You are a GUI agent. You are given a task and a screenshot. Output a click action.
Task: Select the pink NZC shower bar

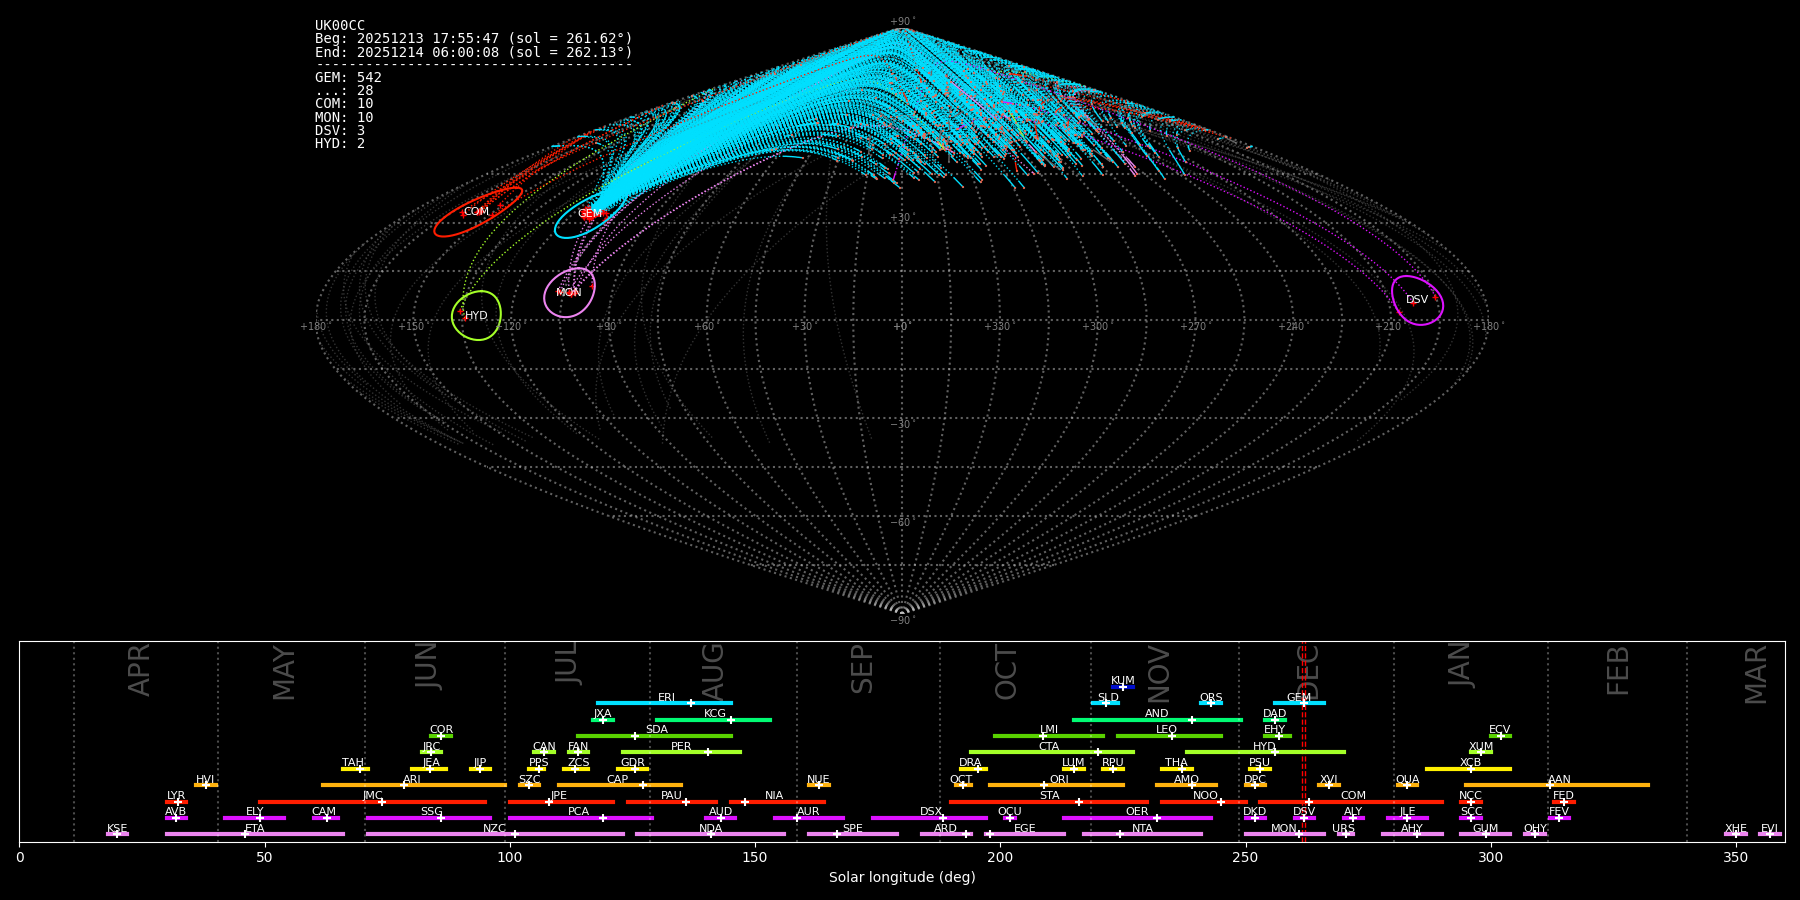click(495, 834)
